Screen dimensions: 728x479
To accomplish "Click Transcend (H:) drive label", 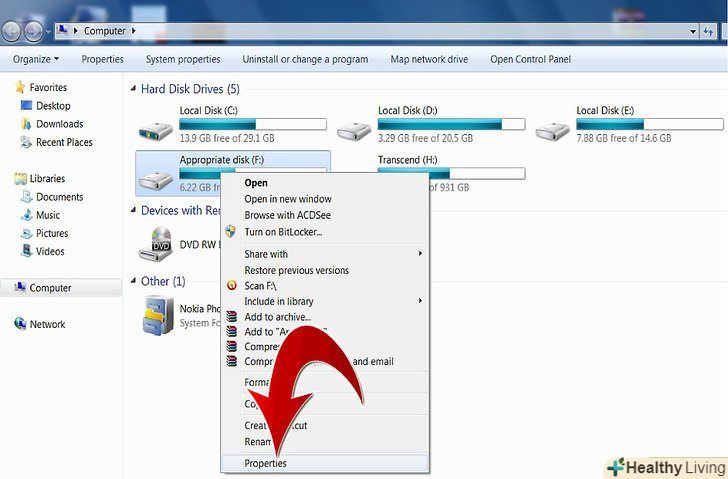I will pos(407,160).
